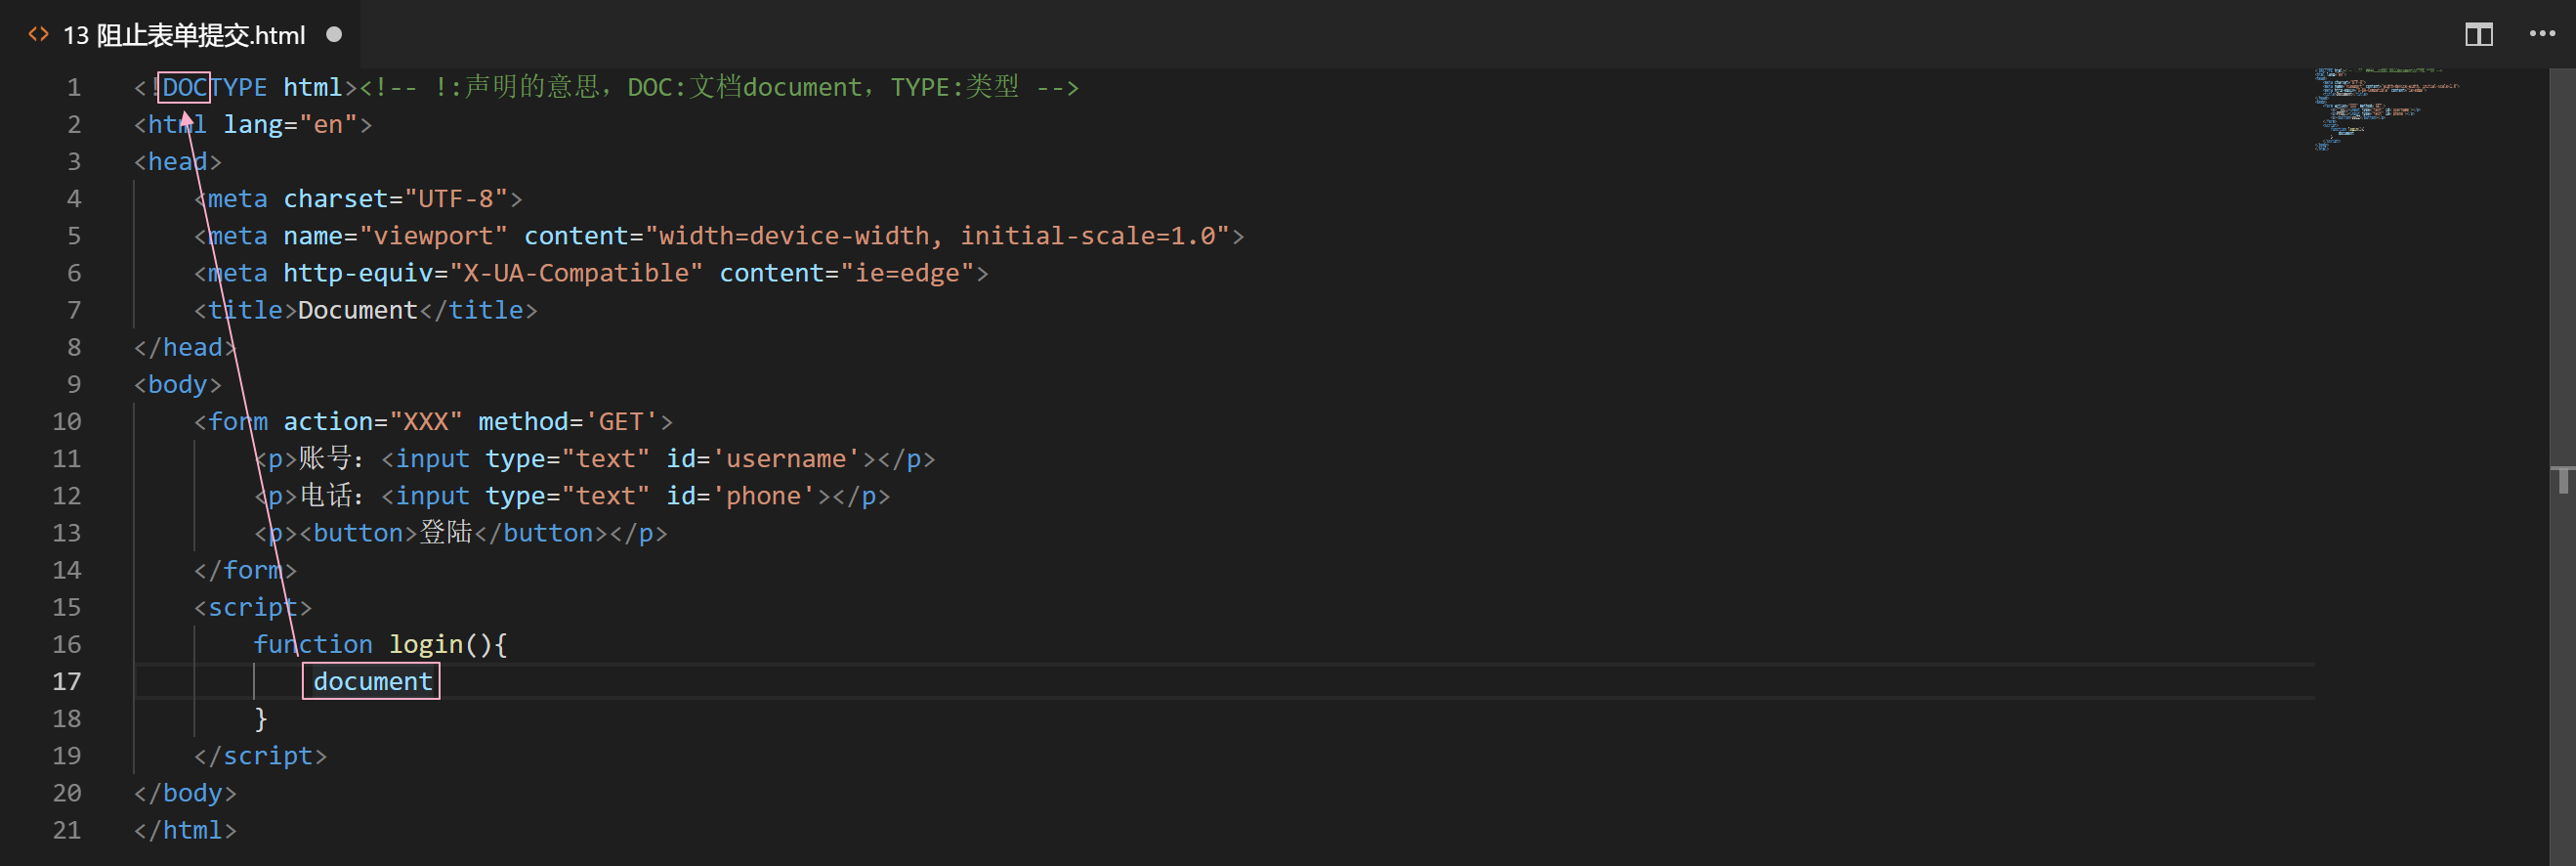Click the http-equiv attribute name
This screenshot has height=866, width=2576.
click(x=357, y=273)
